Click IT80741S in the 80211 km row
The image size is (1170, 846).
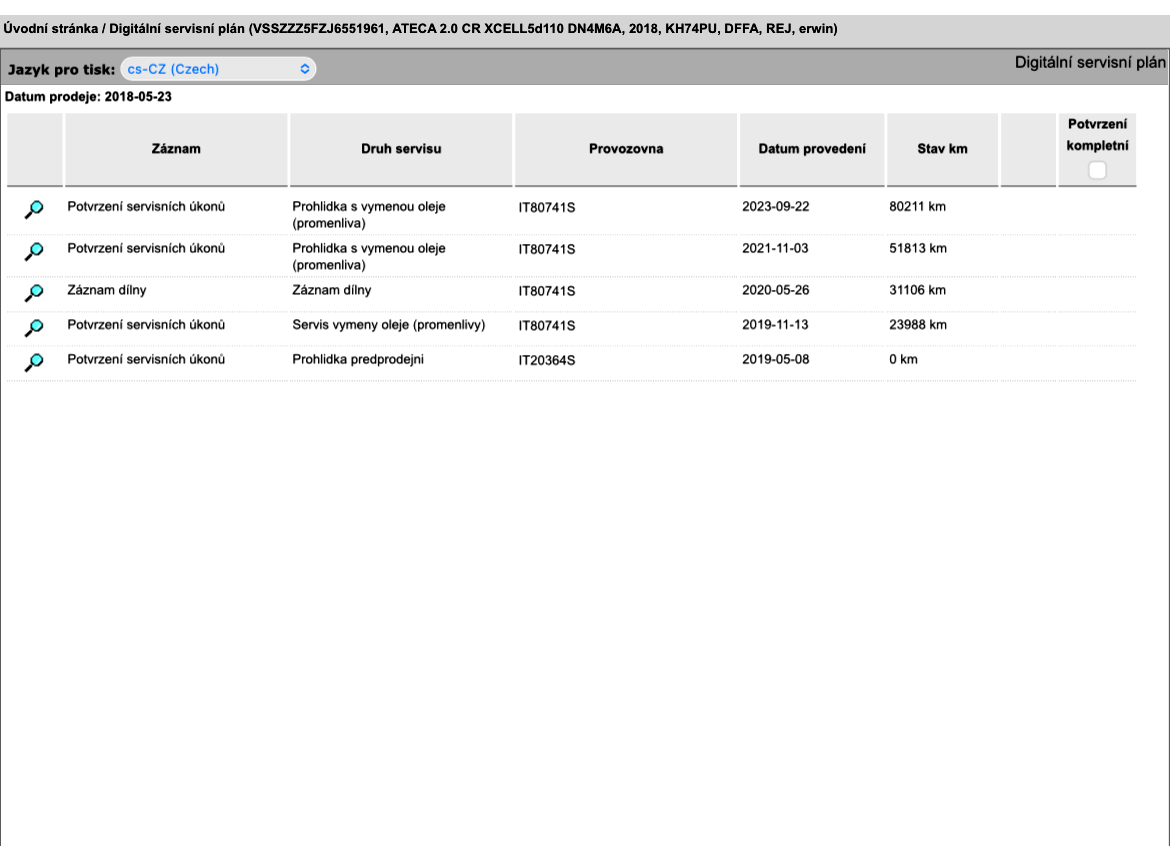[x=547, y=207]
